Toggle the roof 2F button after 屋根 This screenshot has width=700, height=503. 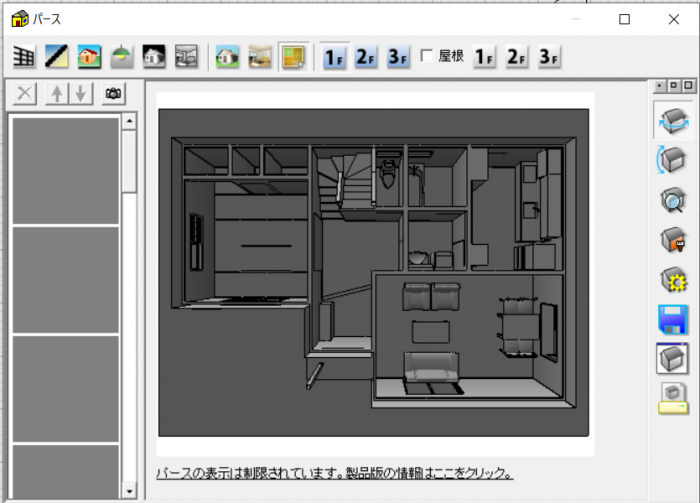pos(517,57)
